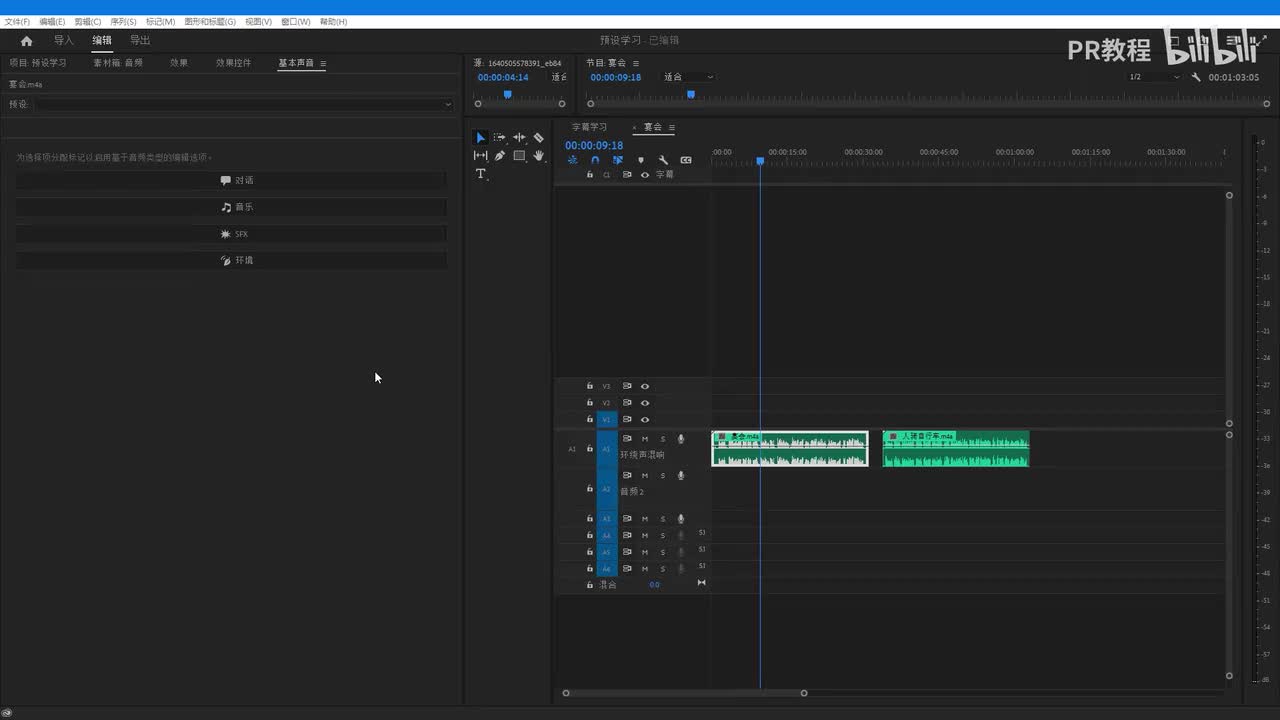Toggle timeline snapping magnet

coord(595,160)
